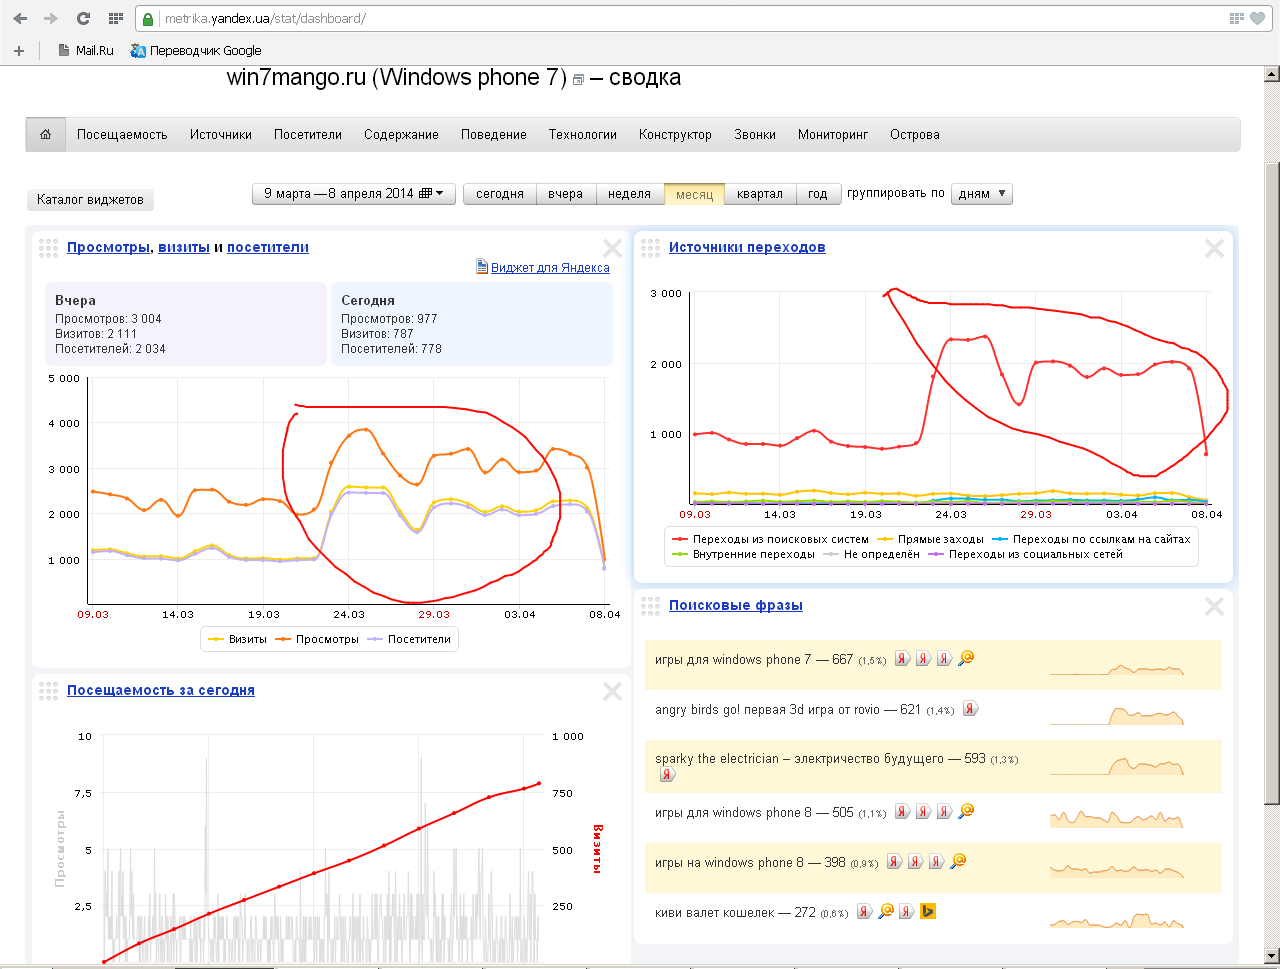Open the Поисковые фразы report link

tap(736, 606)
